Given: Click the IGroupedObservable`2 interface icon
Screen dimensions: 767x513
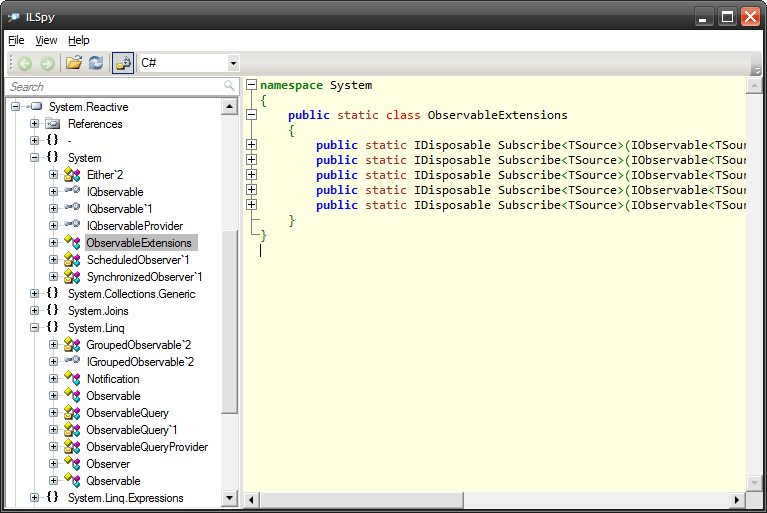Looking at the screenshot, I should (72, 360).
